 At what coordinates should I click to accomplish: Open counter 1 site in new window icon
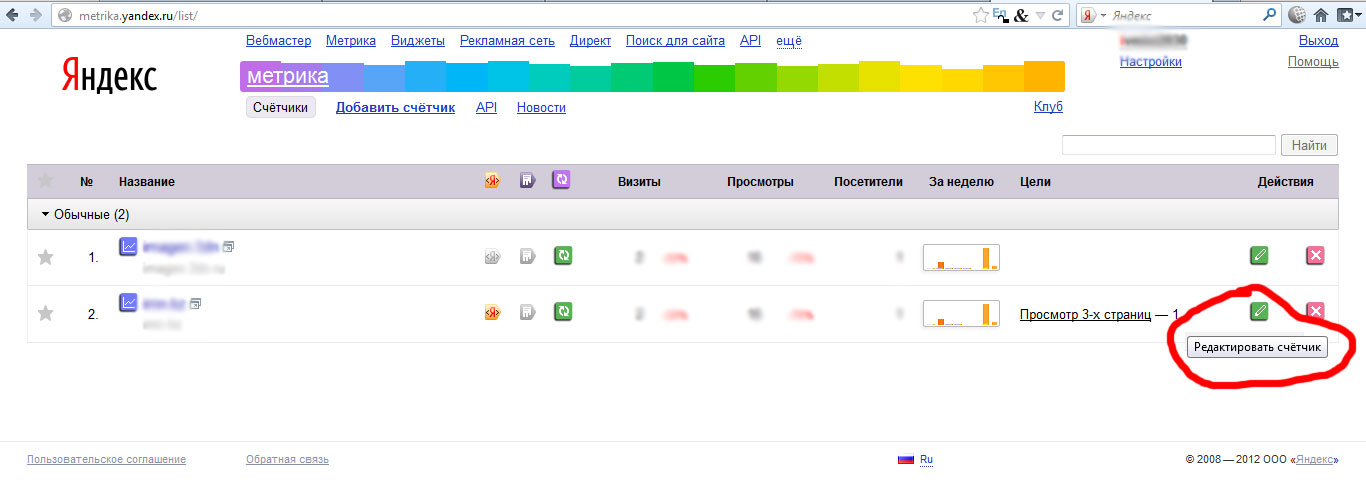coord(228,246)
